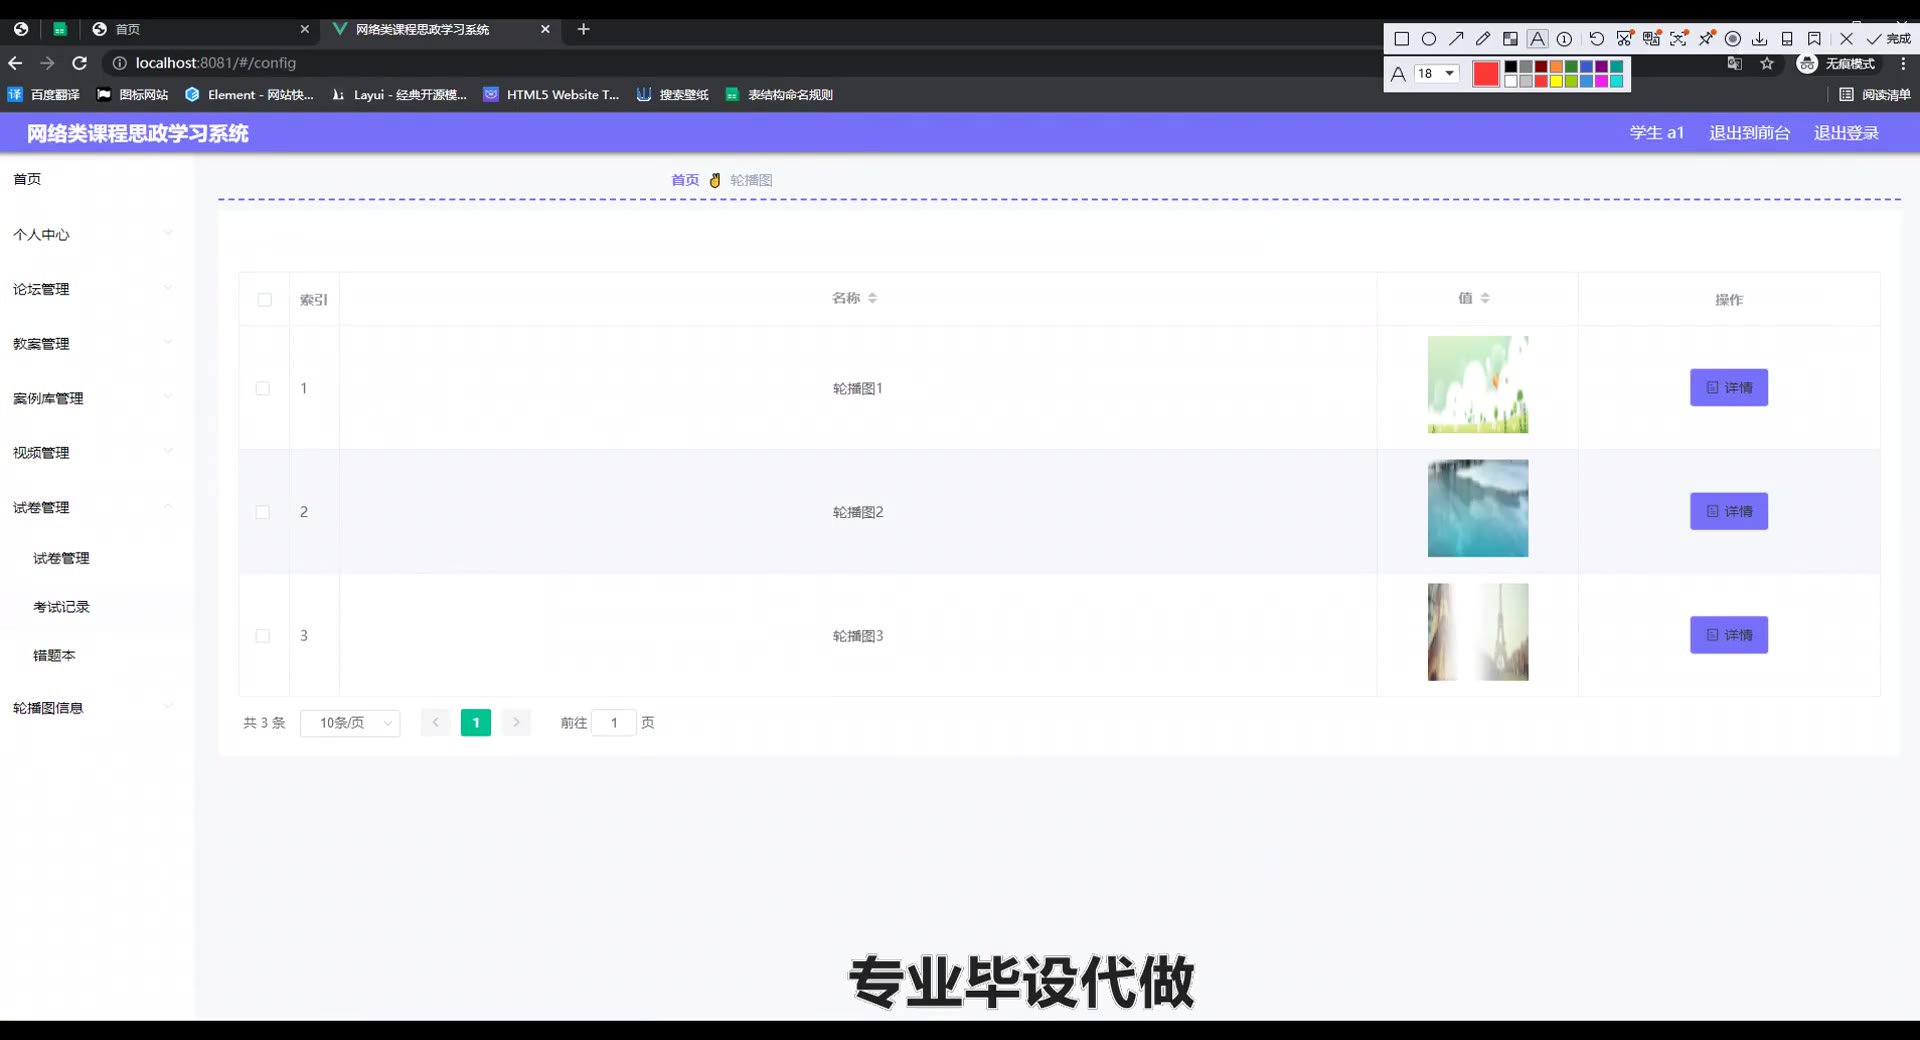Click the scissors capture icon

(1625, 38)
